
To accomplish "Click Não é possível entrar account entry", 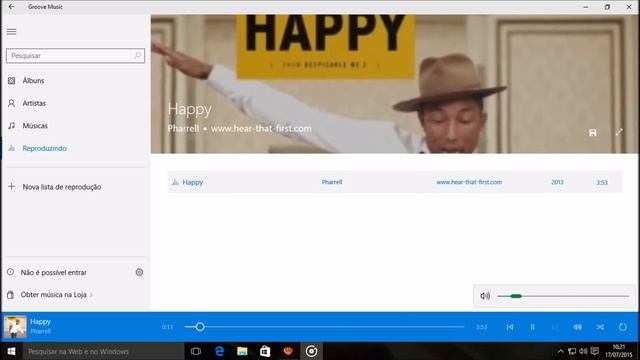I will 53,272.
